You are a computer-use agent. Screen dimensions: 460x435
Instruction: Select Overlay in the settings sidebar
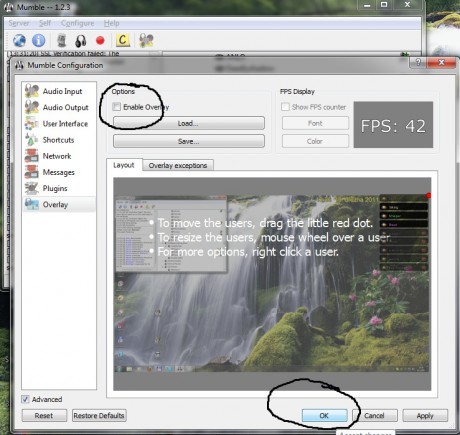59,204
